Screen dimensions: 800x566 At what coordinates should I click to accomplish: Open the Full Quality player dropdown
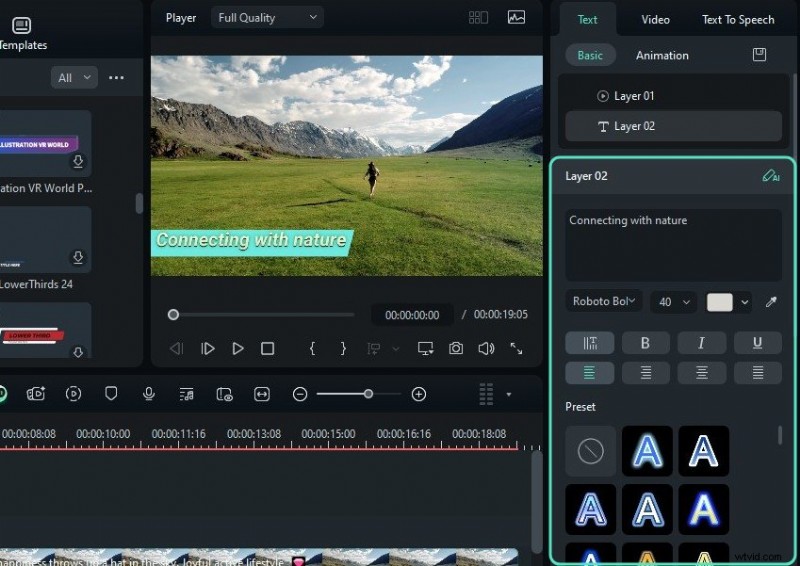tap(267, 18)
